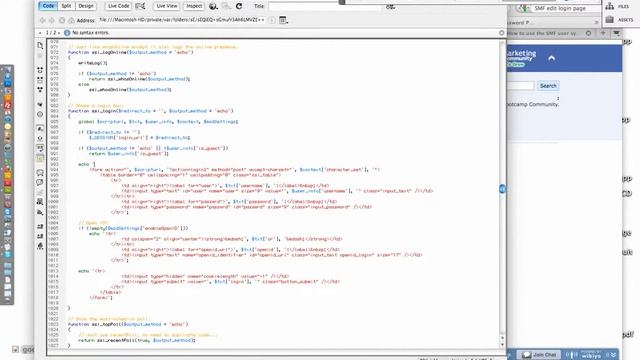Open the browser tab list dropdown

click(x=616, y=33)
